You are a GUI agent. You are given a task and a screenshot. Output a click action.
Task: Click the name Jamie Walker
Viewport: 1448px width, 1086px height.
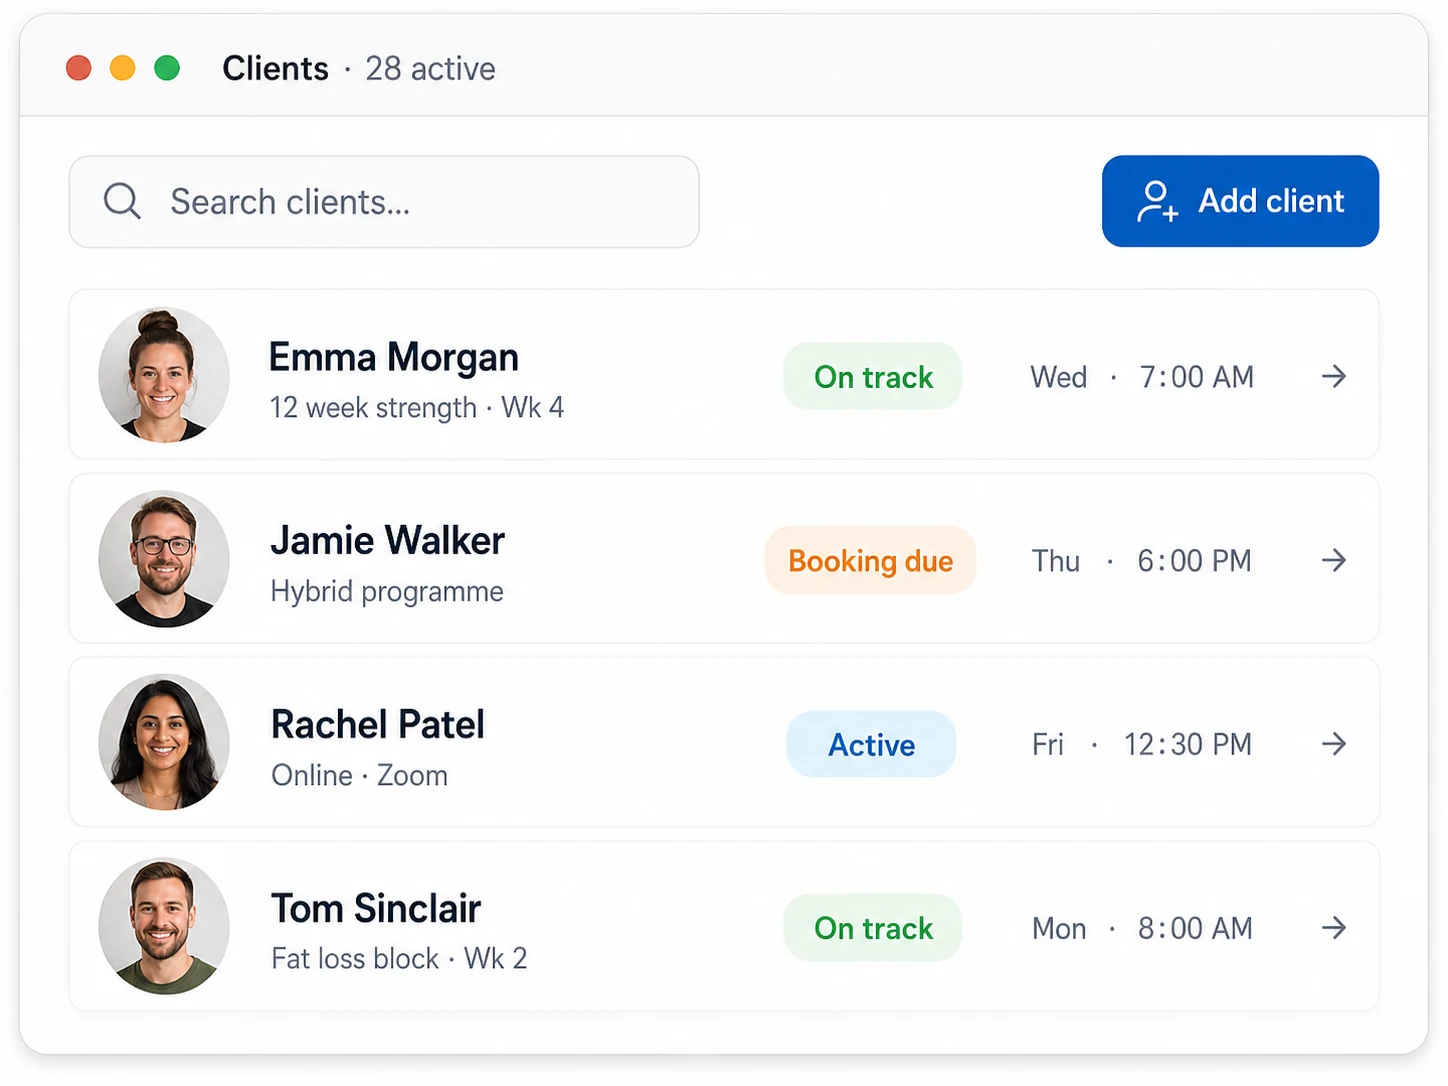click(x=388, y=541)
